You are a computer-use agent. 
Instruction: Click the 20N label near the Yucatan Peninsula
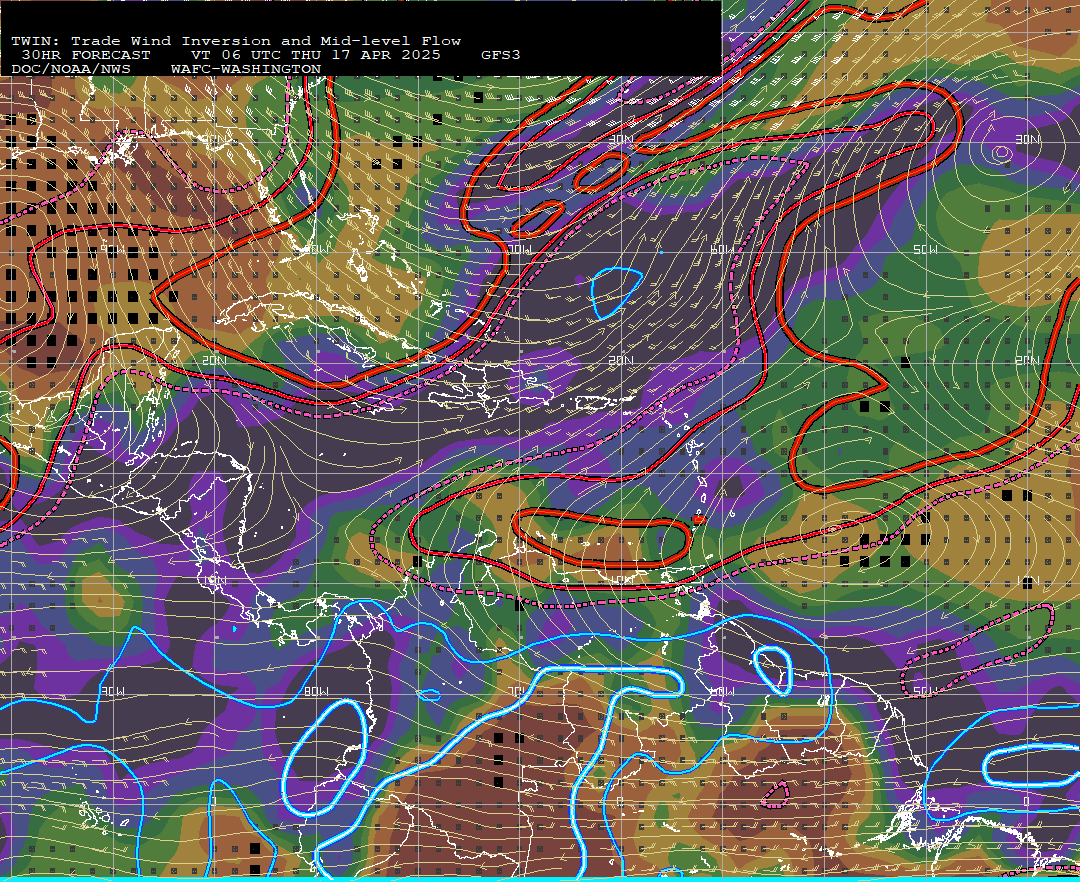[x=214, y=360]
